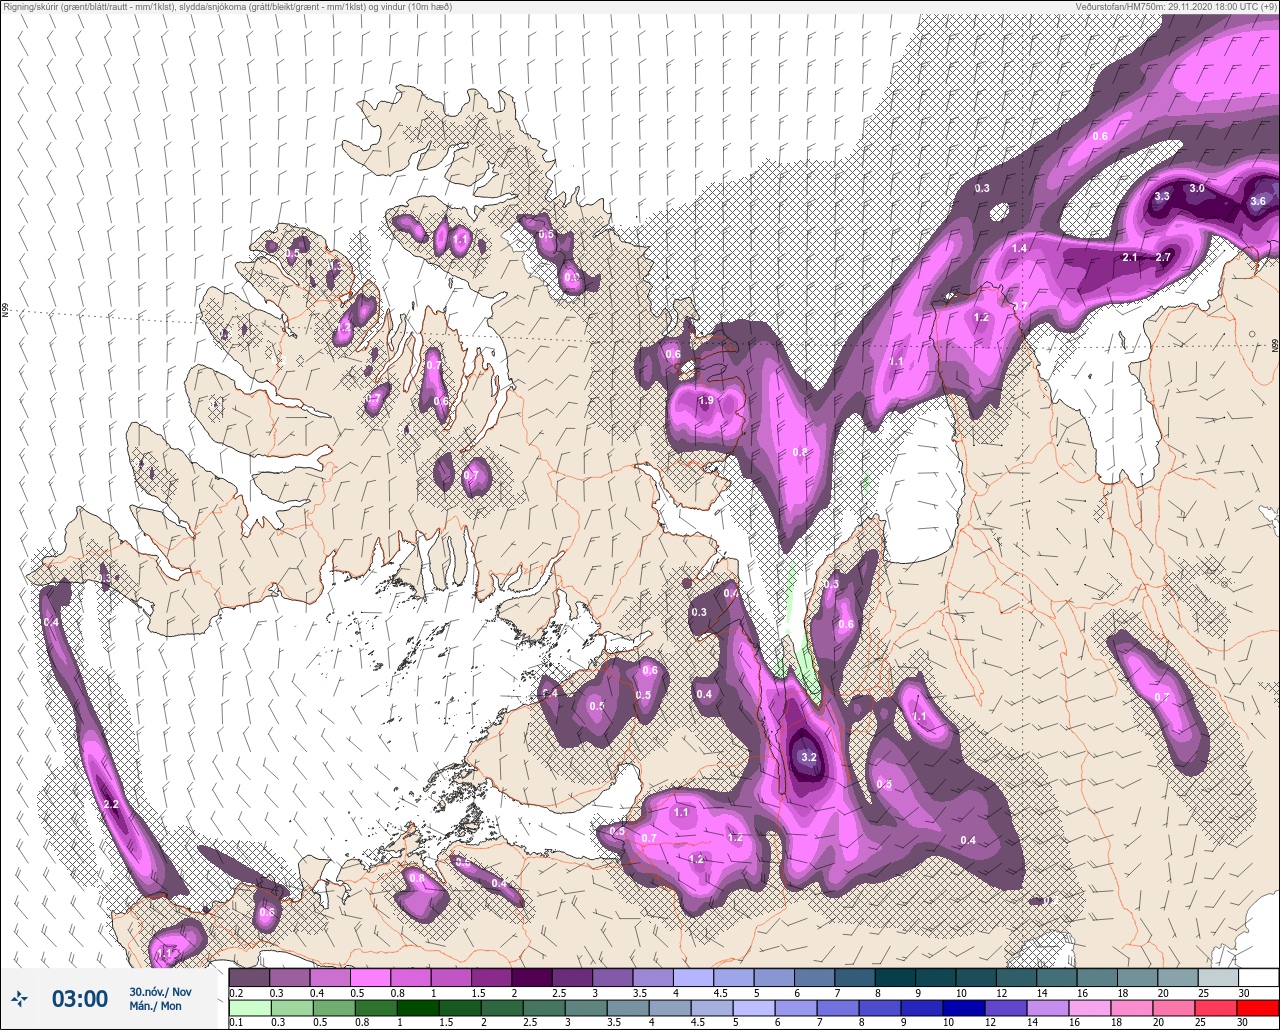Click the 2.7 precipitation value on map
Viewport: 1280px width, 1030px height.
point(1163,257)
